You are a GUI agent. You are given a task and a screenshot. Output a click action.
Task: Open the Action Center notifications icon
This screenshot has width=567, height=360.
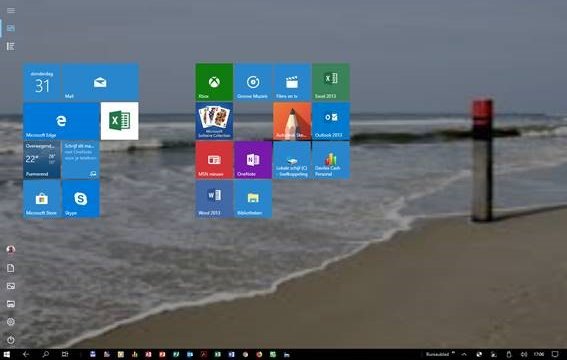pyautogui.click(x=555, y=354)
